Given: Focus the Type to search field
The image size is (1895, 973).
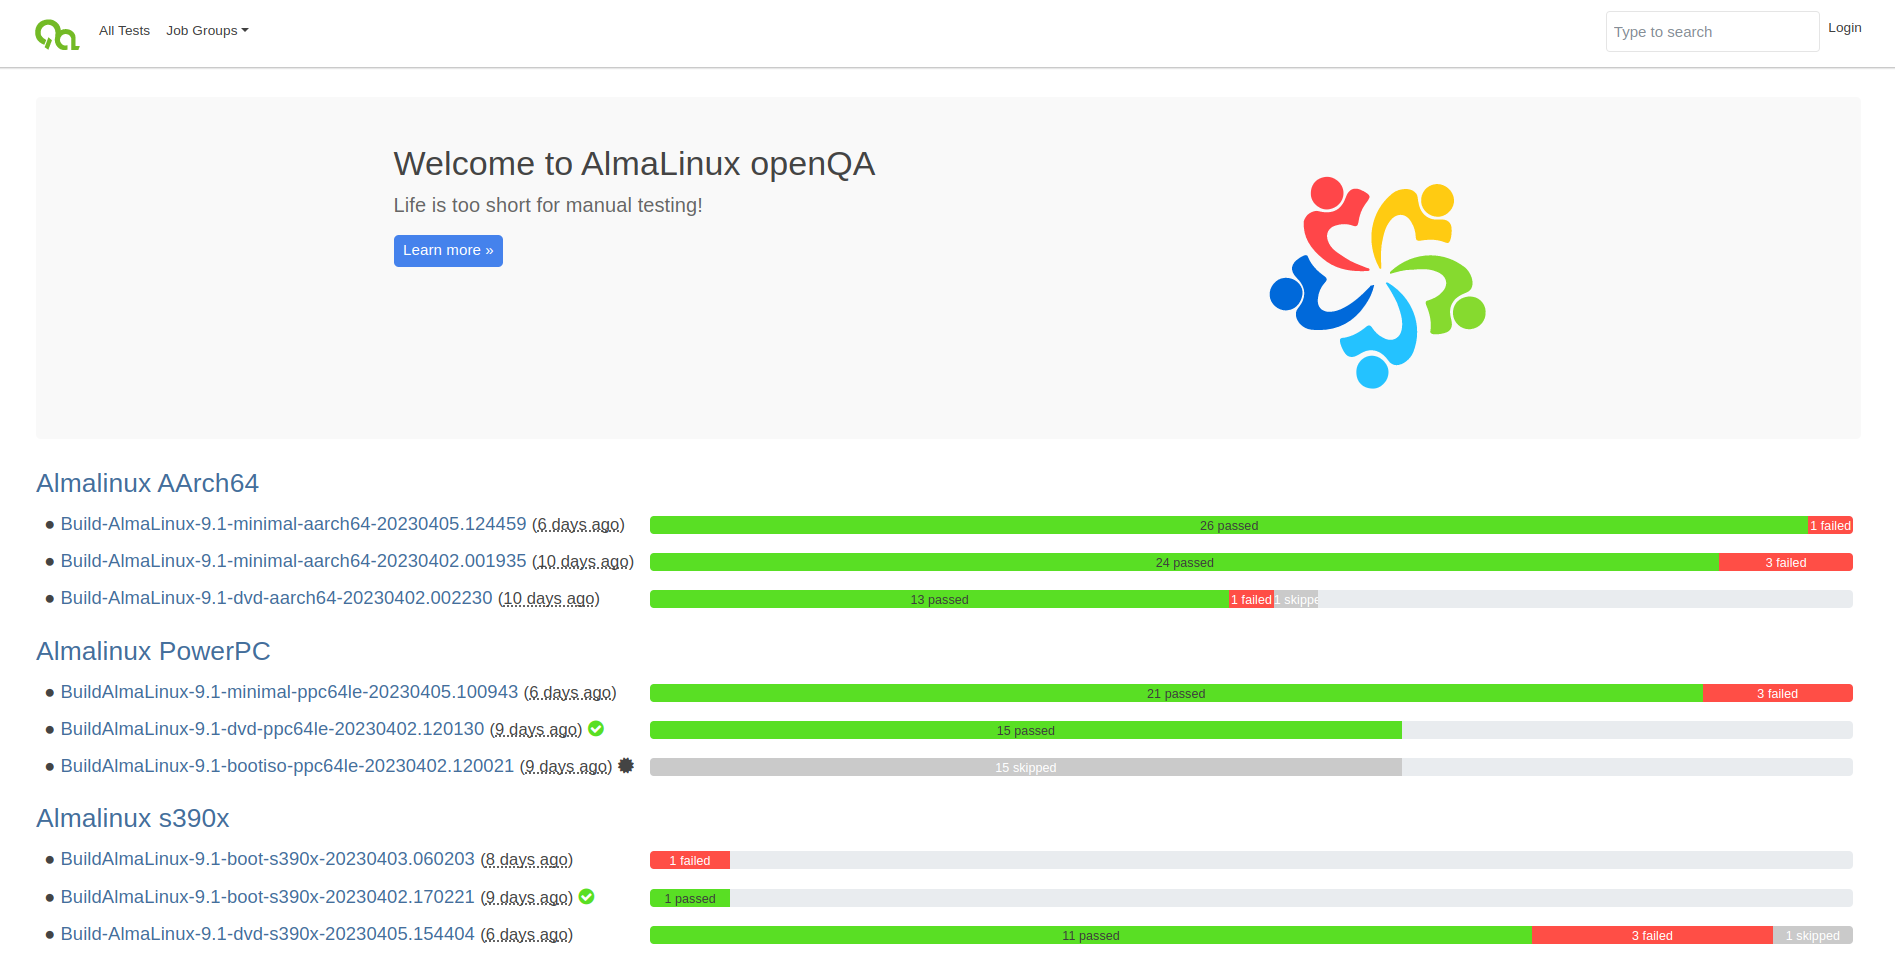Looking at the screenshot, I should click(x=1711, y=32).
